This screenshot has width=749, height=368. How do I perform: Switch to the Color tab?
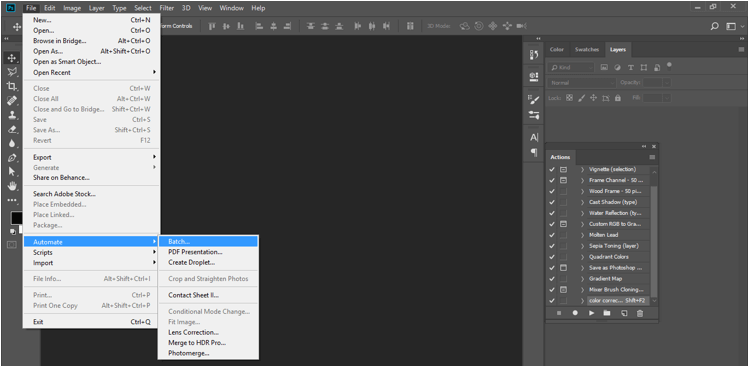click(556, 49)
